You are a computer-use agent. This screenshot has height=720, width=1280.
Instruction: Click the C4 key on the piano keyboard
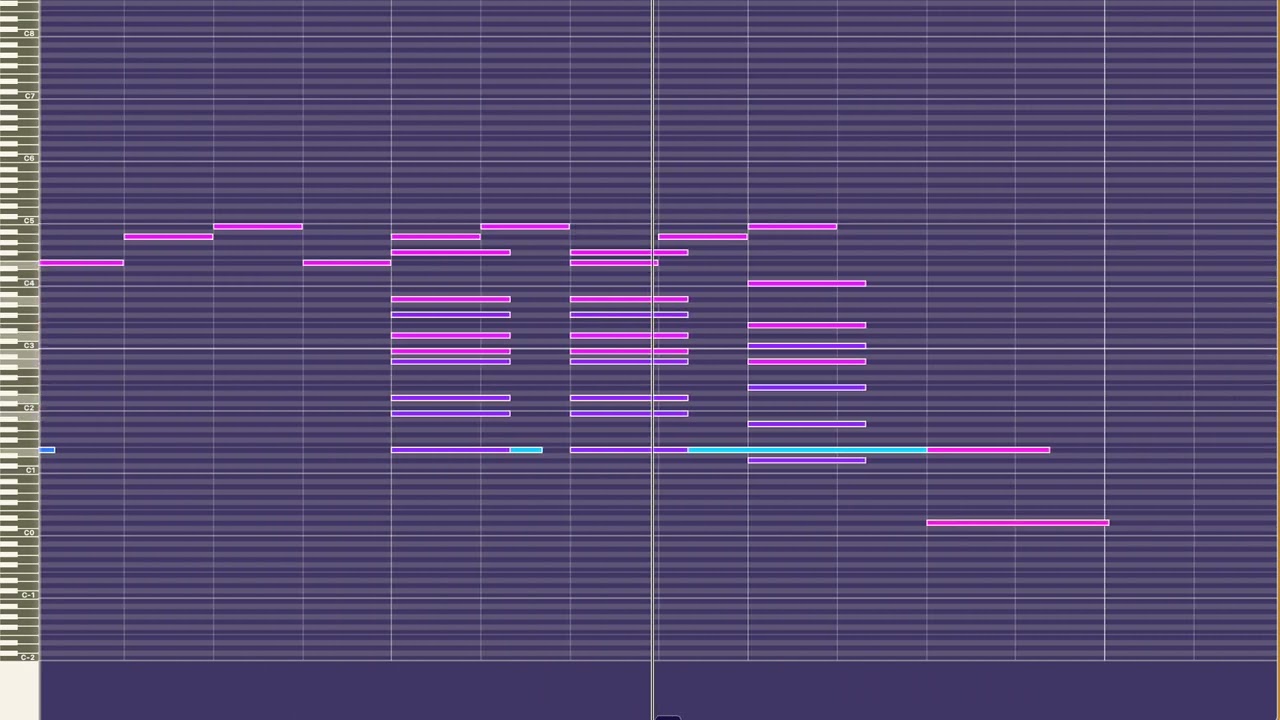pyautogui.click(x=20, y=284)
